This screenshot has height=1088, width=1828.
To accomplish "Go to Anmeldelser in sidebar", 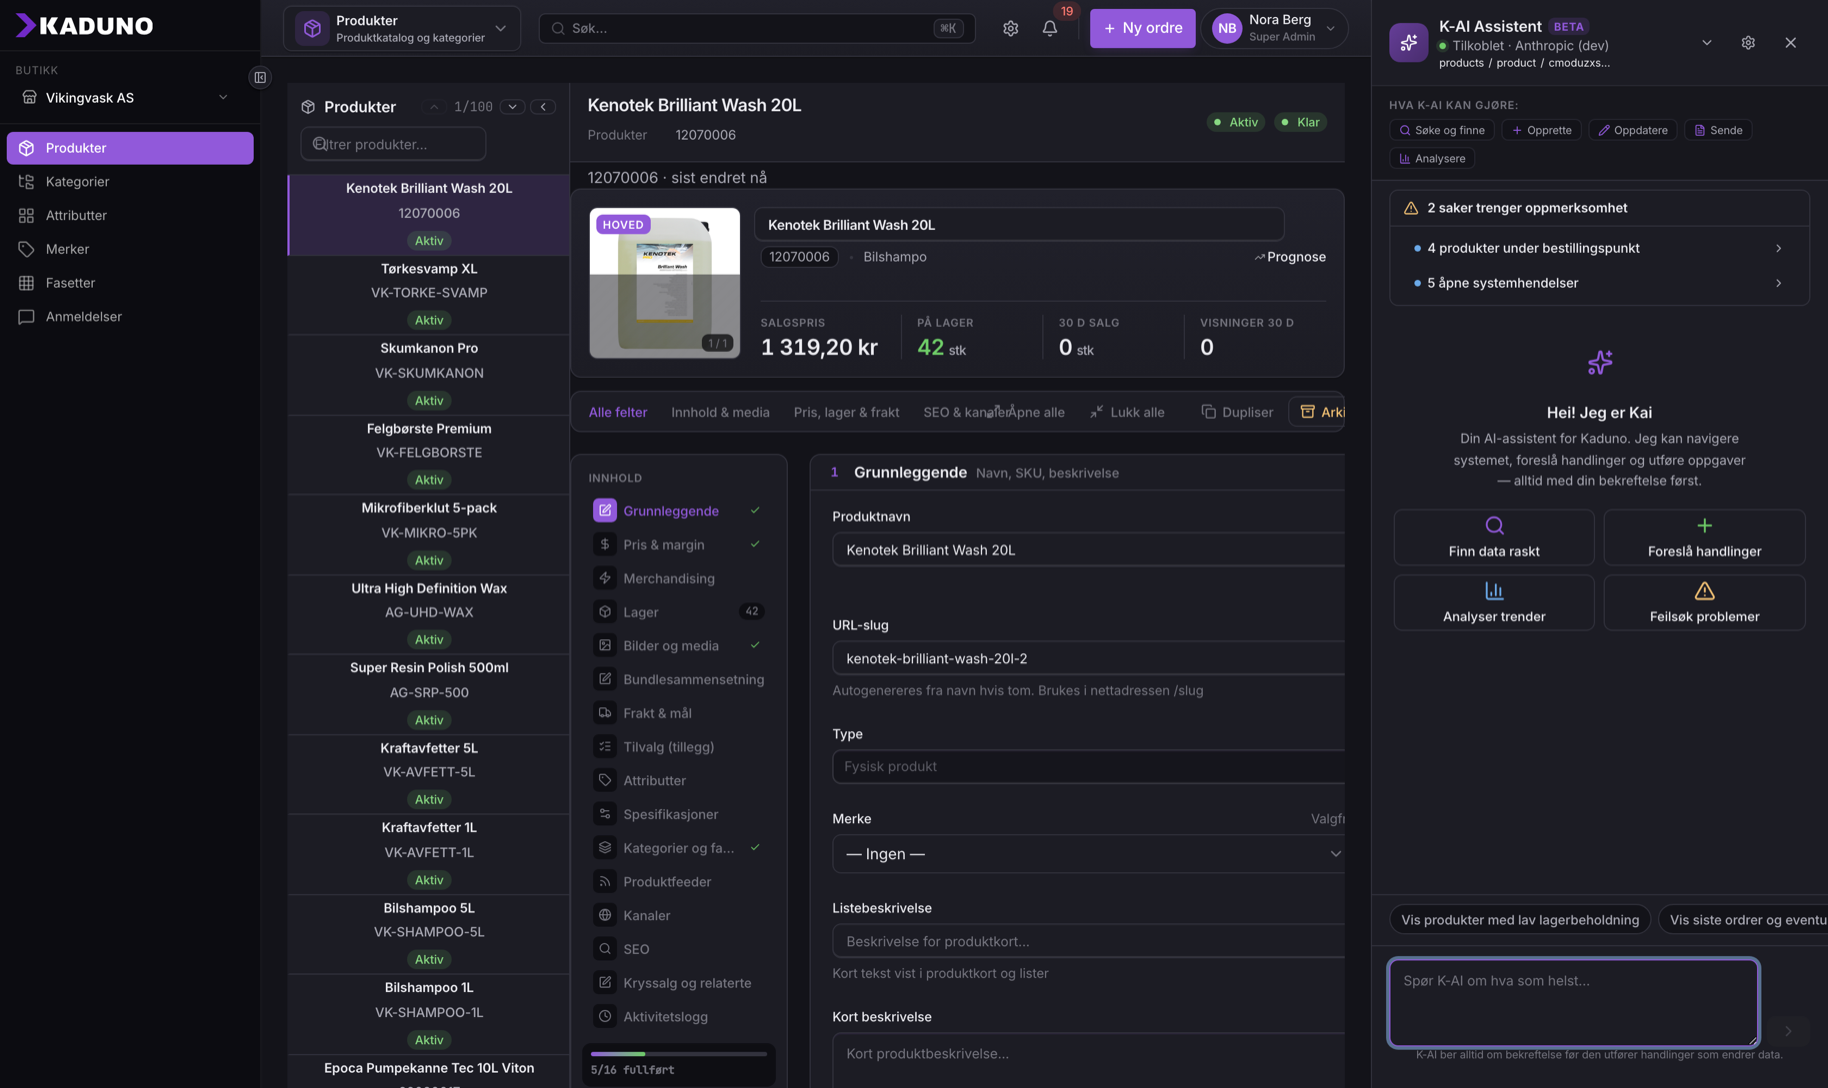I will pyautogui.click(x=130, y=317).
